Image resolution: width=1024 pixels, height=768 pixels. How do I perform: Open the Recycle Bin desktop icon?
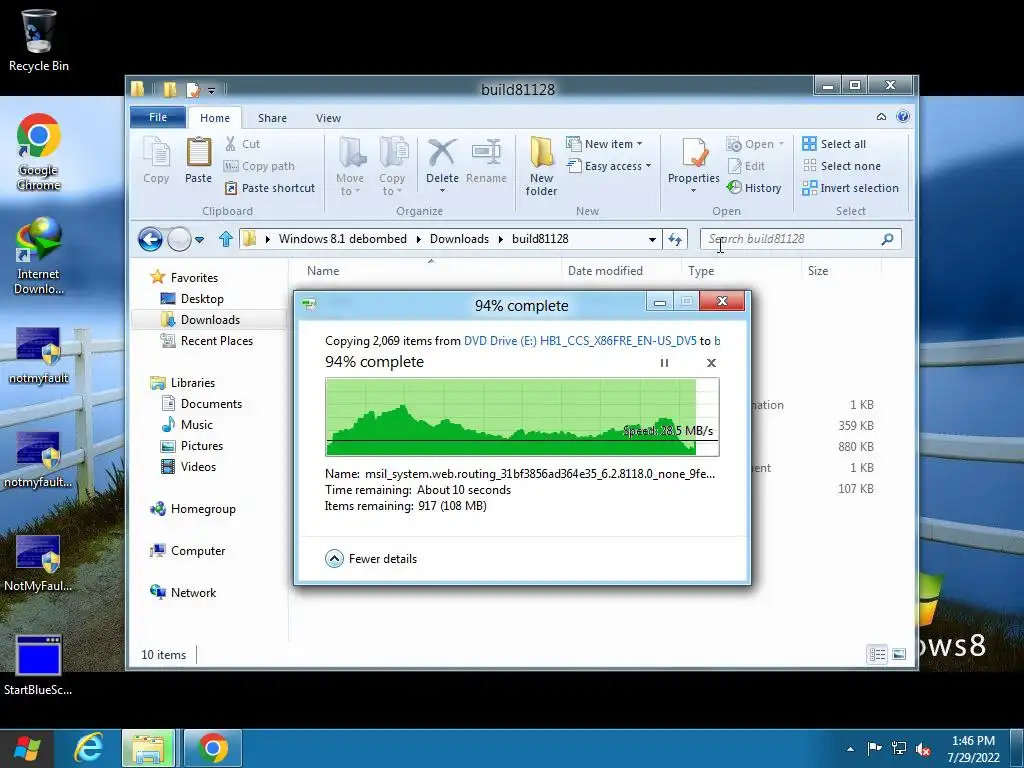point(39,40)
